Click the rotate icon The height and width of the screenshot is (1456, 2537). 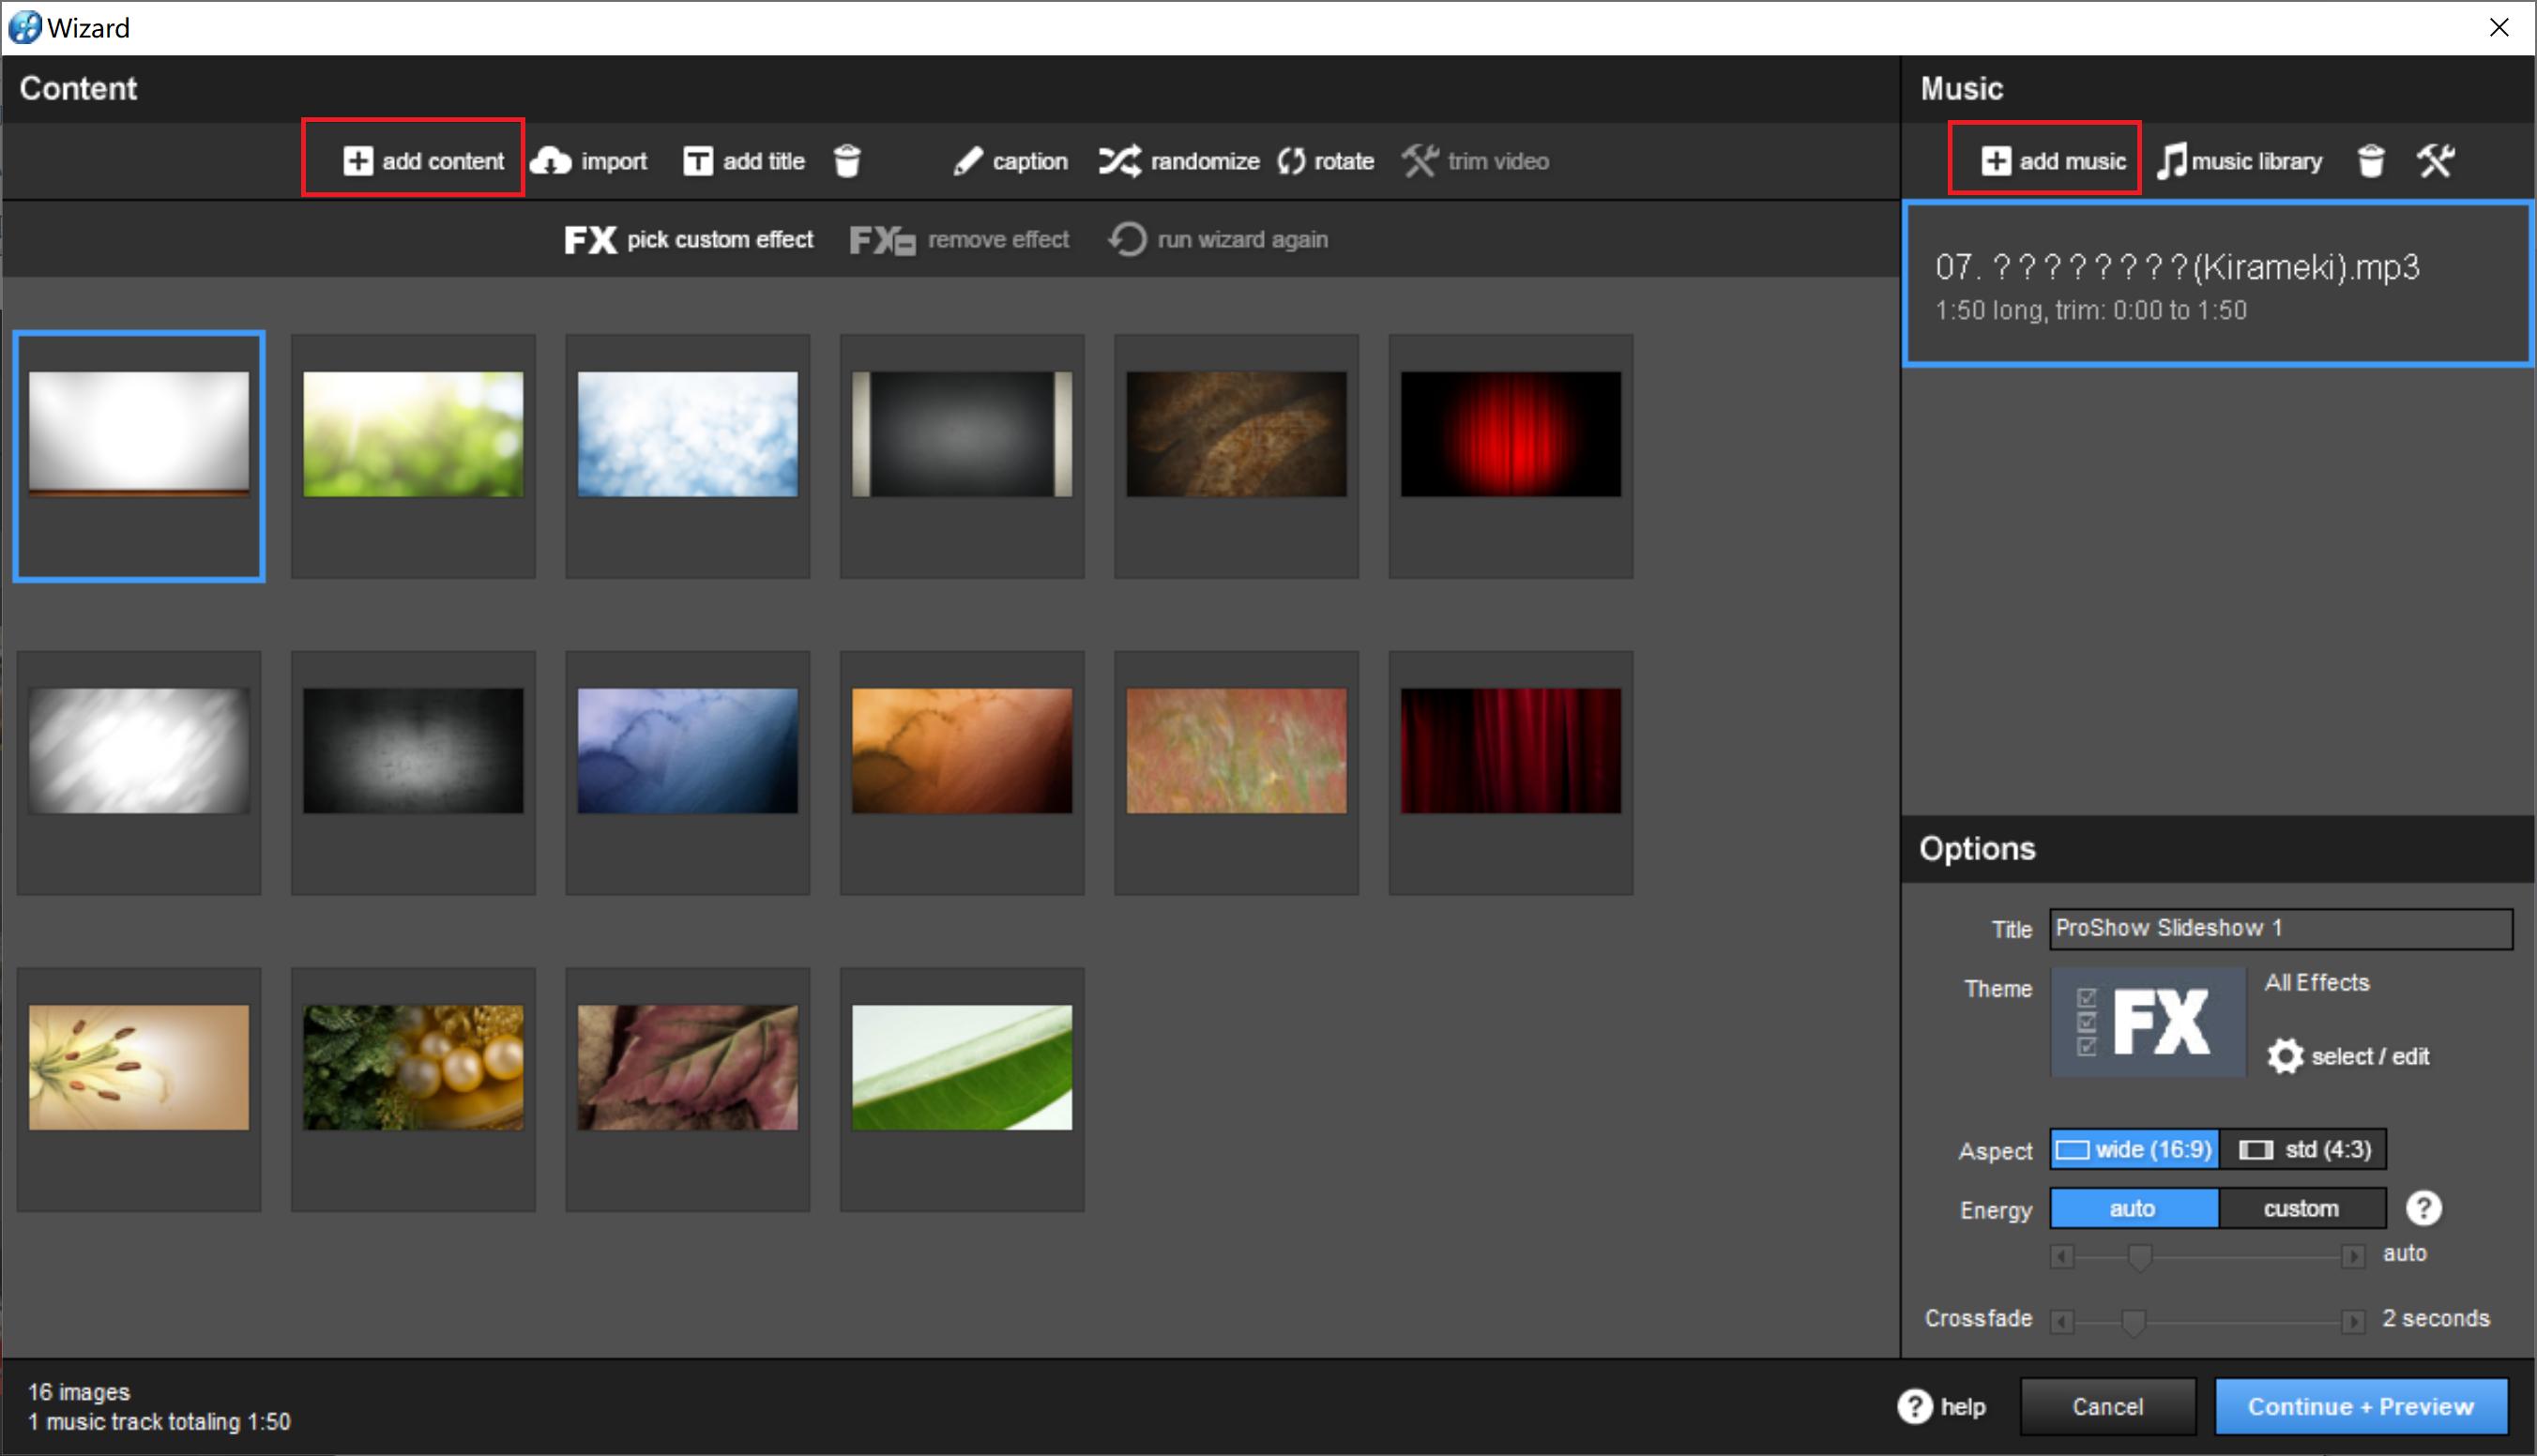coord(1291,161)
